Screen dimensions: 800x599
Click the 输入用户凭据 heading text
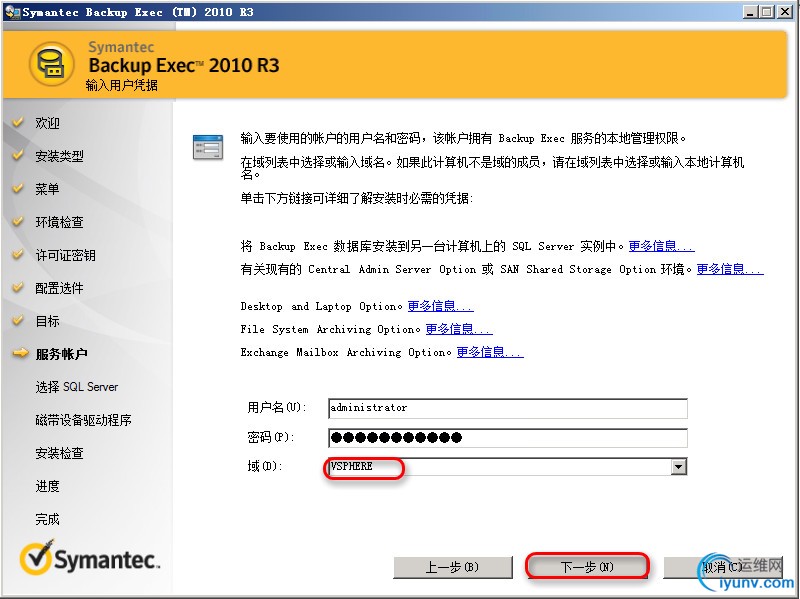[x=121, y=85]
